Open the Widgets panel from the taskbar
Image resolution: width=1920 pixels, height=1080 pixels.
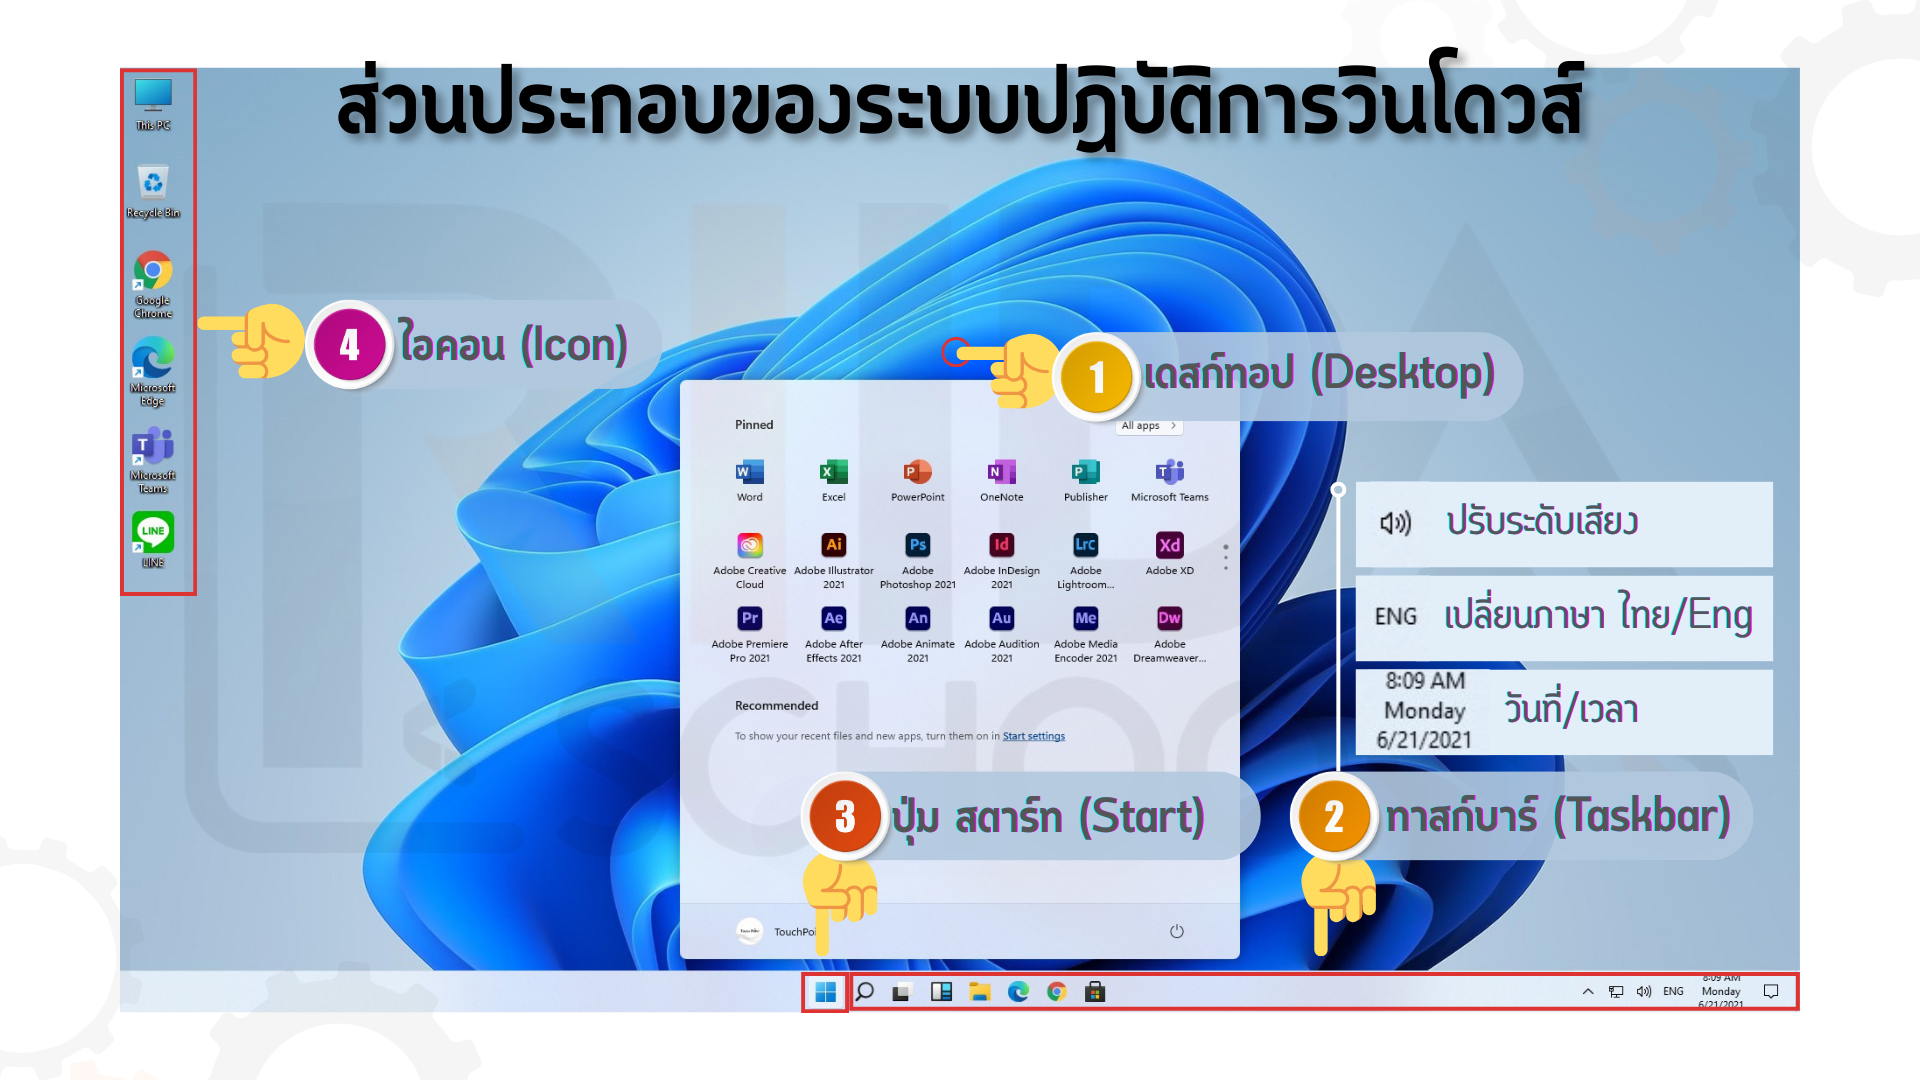pyautogui.click(x=941, y=992)
